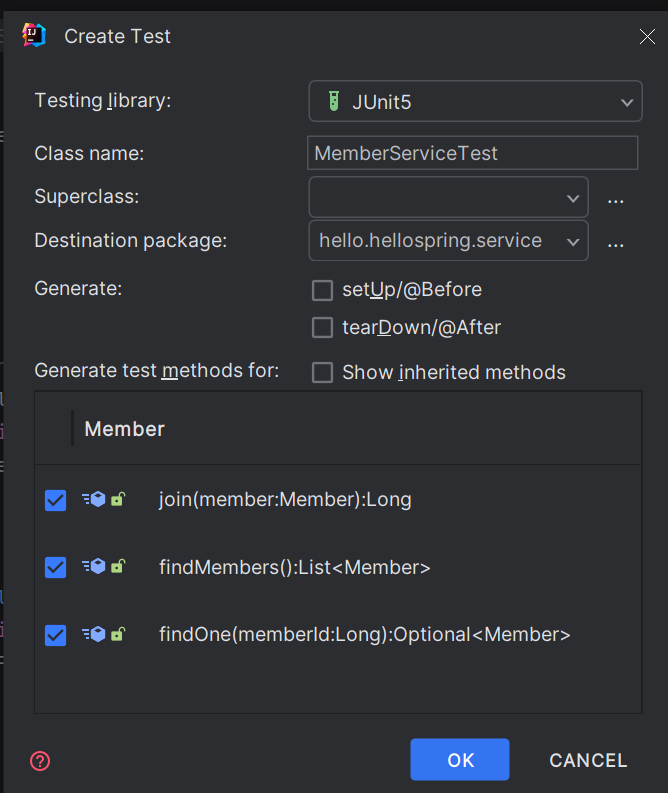
Task: Toggle Show inherited methods checkbox
Action: [322, 373]
